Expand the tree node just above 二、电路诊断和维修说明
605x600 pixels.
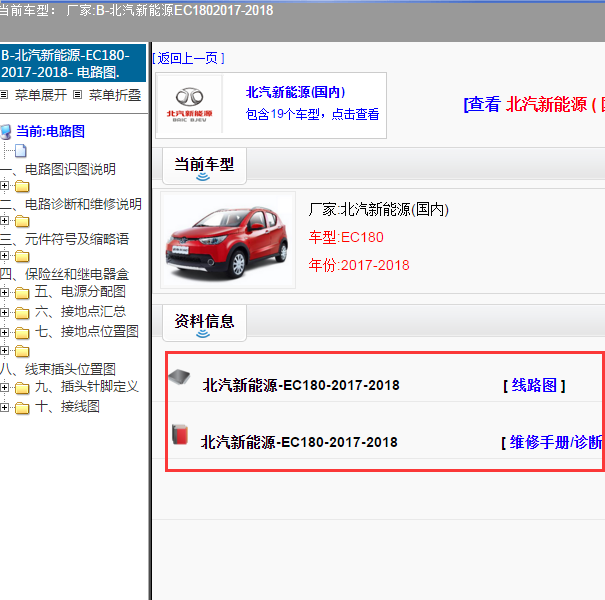(x=4, y=186)
